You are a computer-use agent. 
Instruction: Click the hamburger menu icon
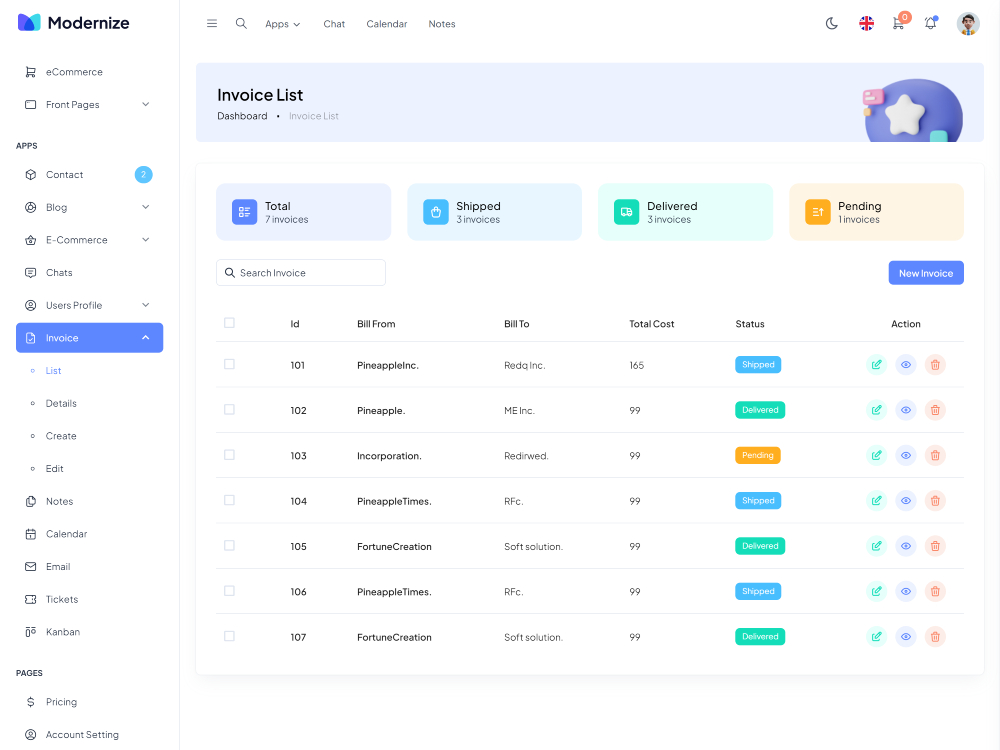point(212,24)
